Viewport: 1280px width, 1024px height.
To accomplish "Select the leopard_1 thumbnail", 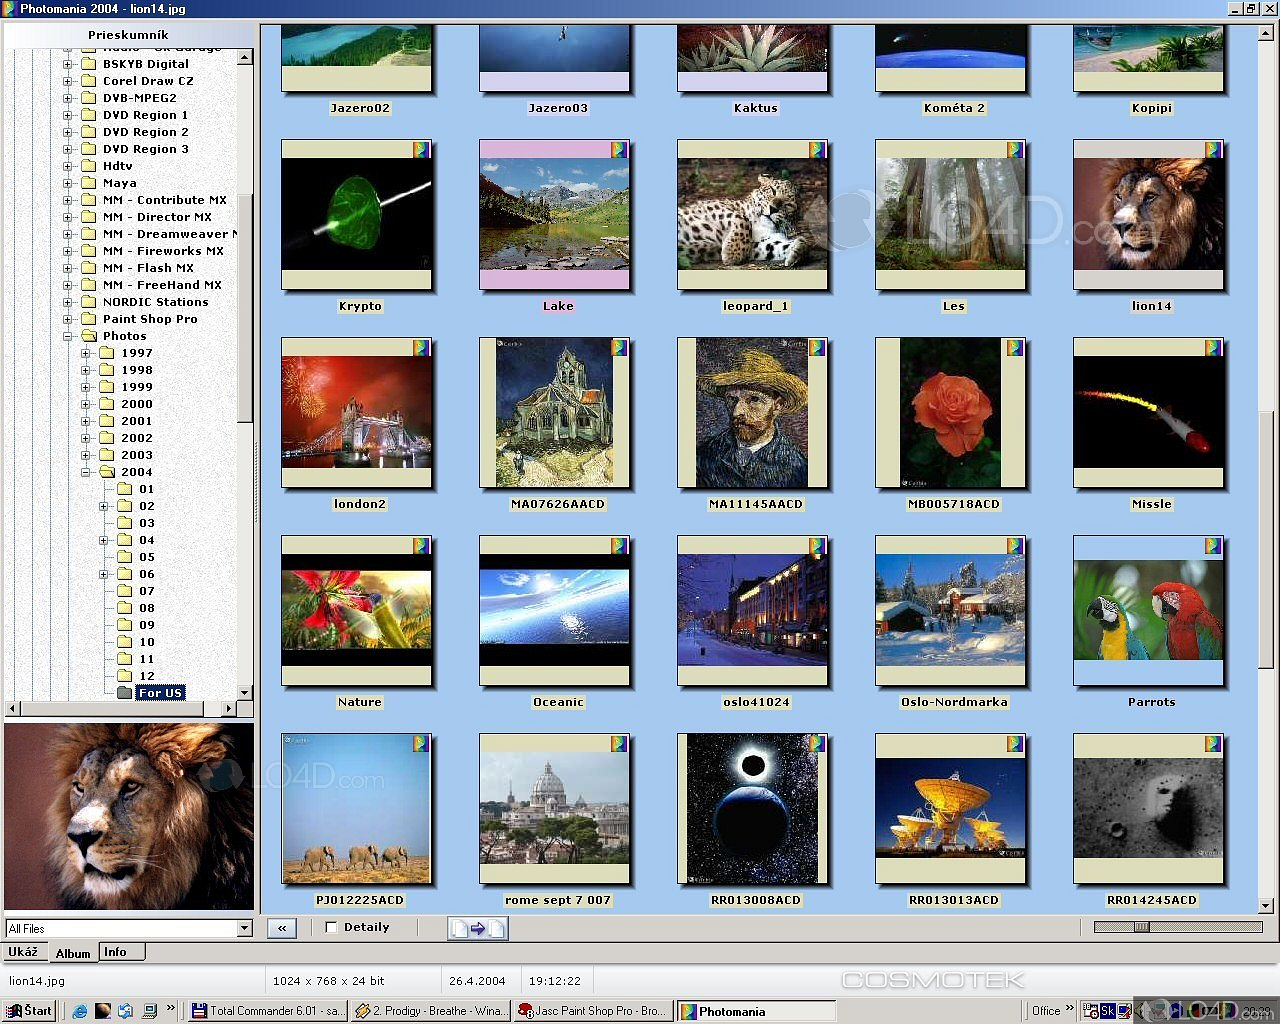I will click(x=752, y=216).
